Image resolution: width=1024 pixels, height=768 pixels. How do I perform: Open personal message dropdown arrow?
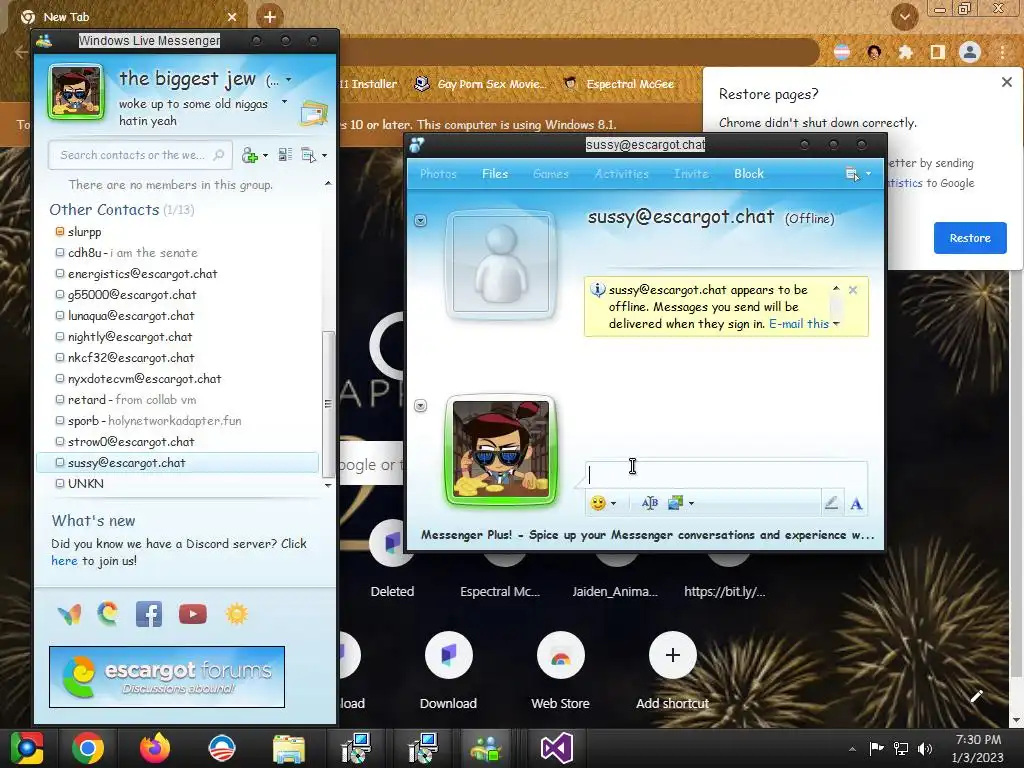tap(284, 102)
